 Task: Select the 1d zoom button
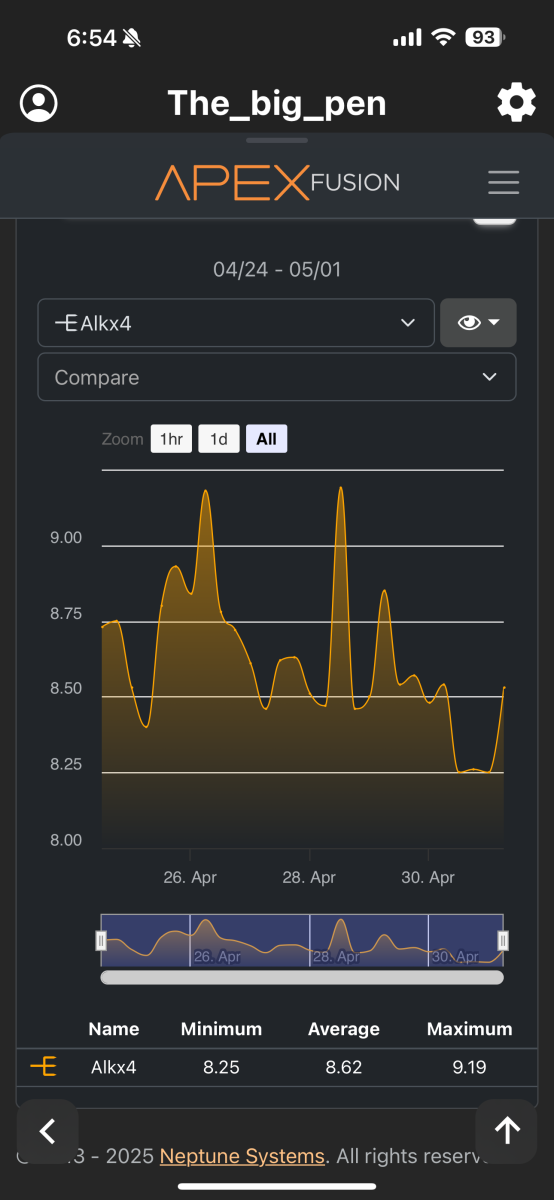[219, 439]
